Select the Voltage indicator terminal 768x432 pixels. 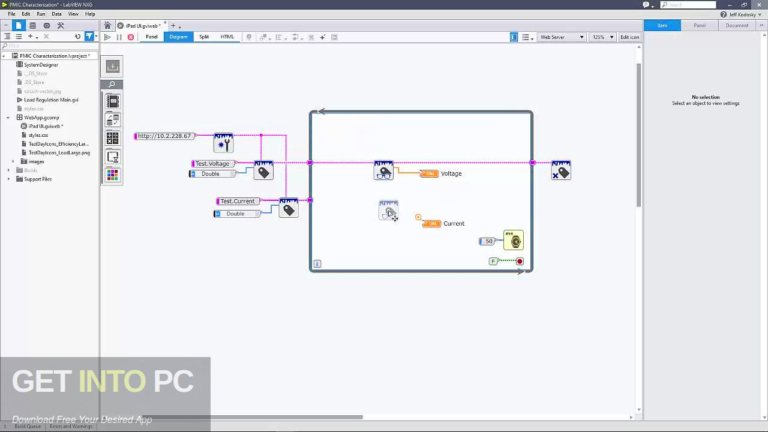coord(429,174)
